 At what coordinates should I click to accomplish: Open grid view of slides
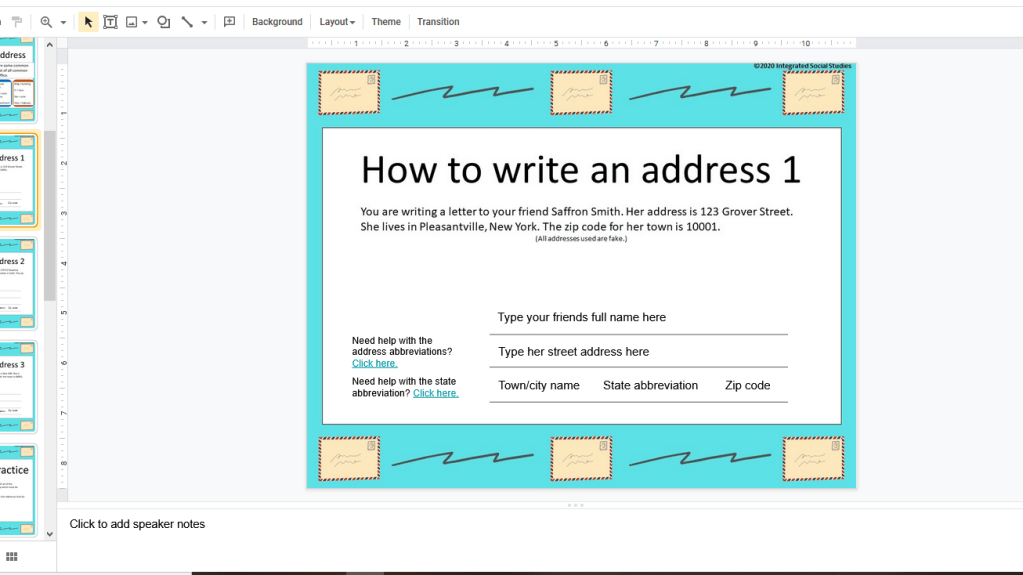12,556
